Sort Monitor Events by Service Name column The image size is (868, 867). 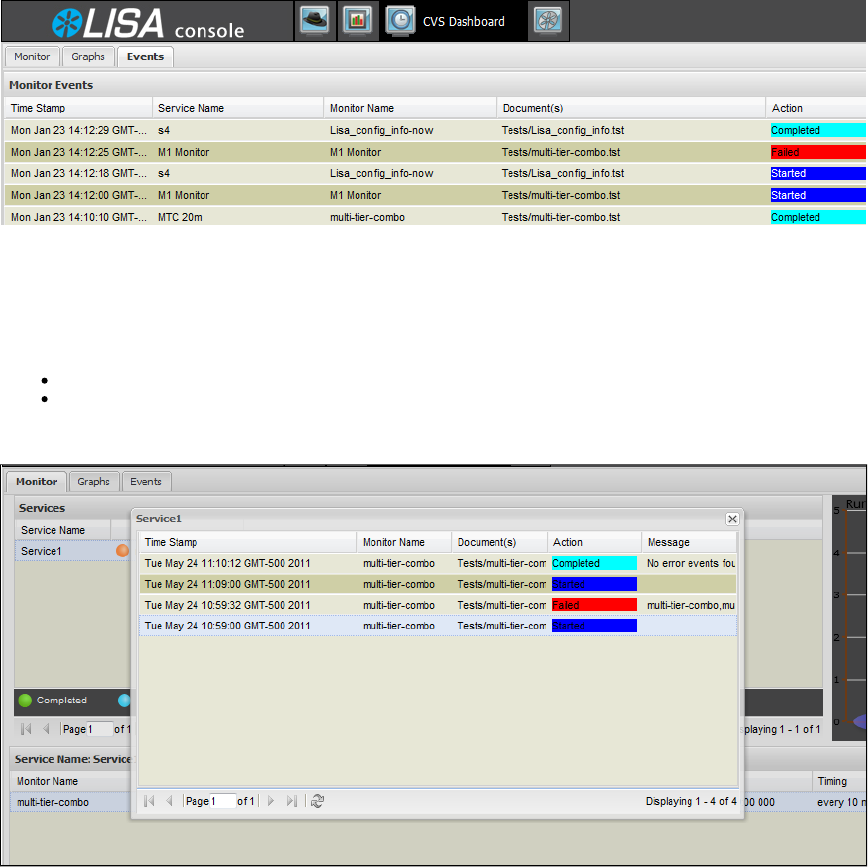(238, 108)
